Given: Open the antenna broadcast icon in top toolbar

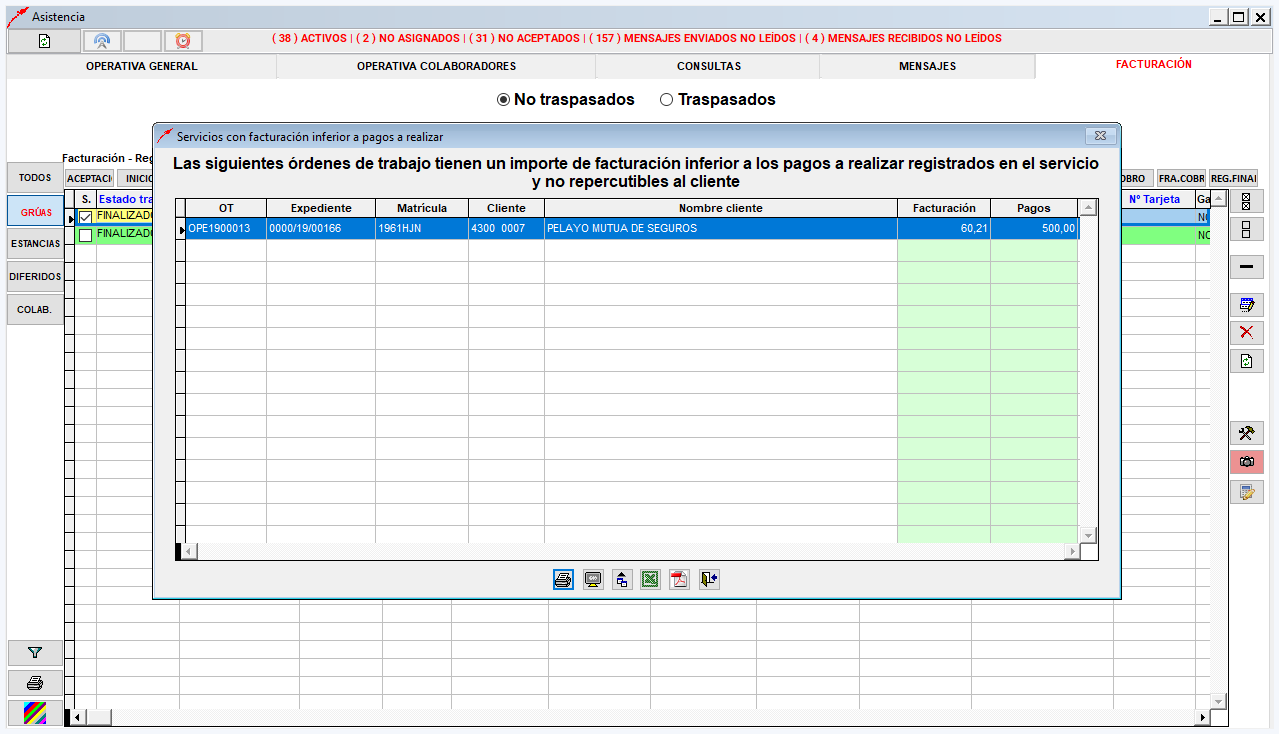Looking at the screenshot, I should (102, 41).
